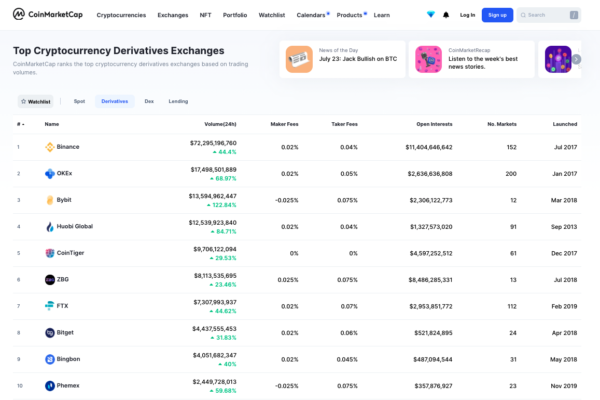
Task: Click Bybit change value 122.84%
Action: pos(222,205)
